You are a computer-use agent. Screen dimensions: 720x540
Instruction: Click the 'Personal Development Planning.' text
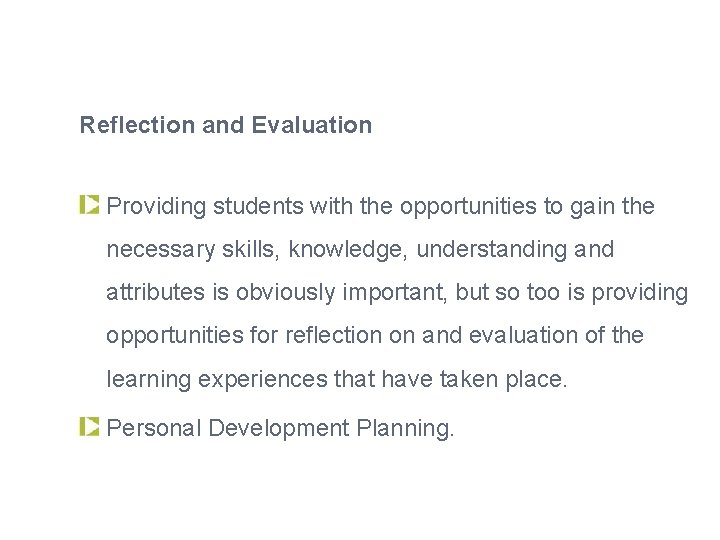(281, 429)
